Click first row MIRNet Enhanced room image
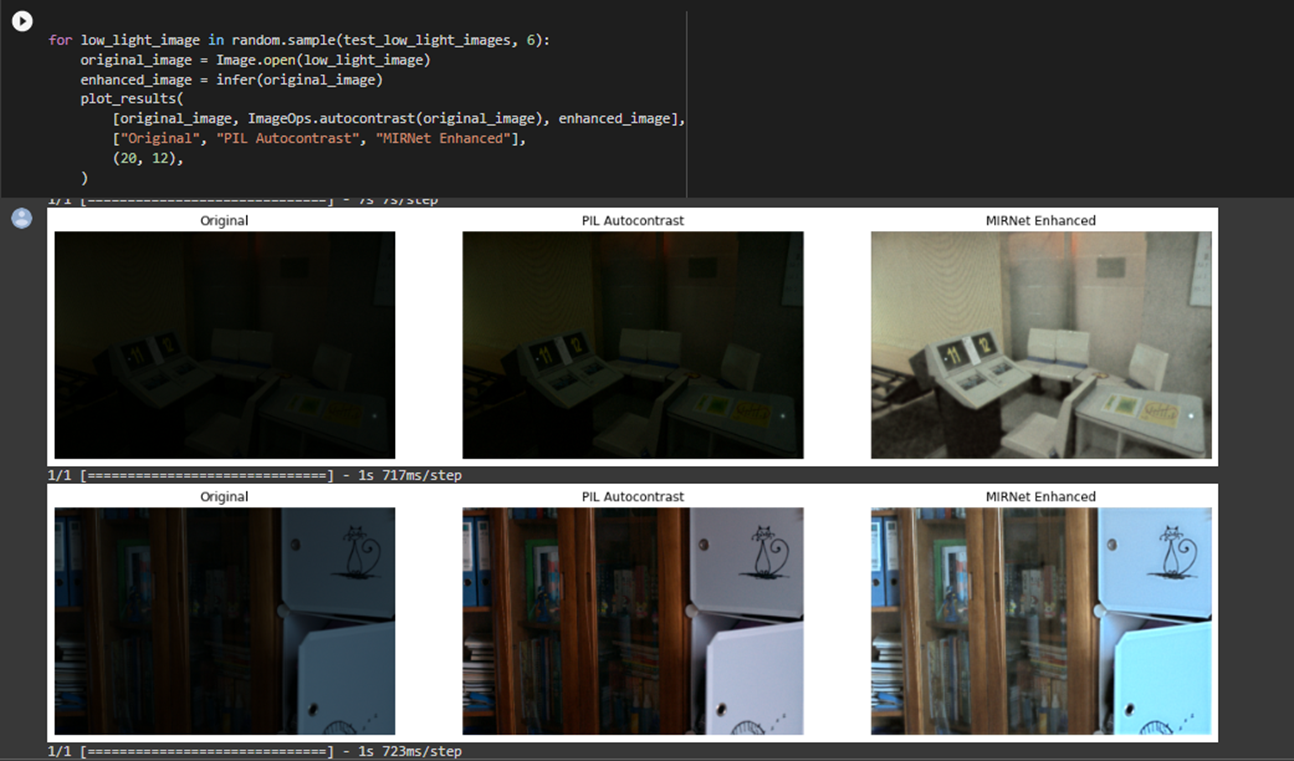 tap(1041, 345)
